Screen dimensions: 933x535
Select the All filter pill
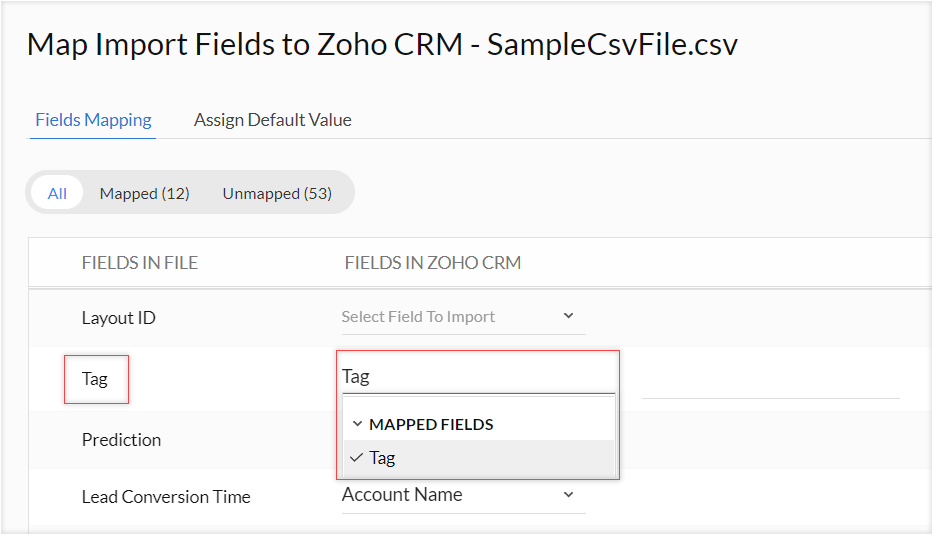coord(57,193)
